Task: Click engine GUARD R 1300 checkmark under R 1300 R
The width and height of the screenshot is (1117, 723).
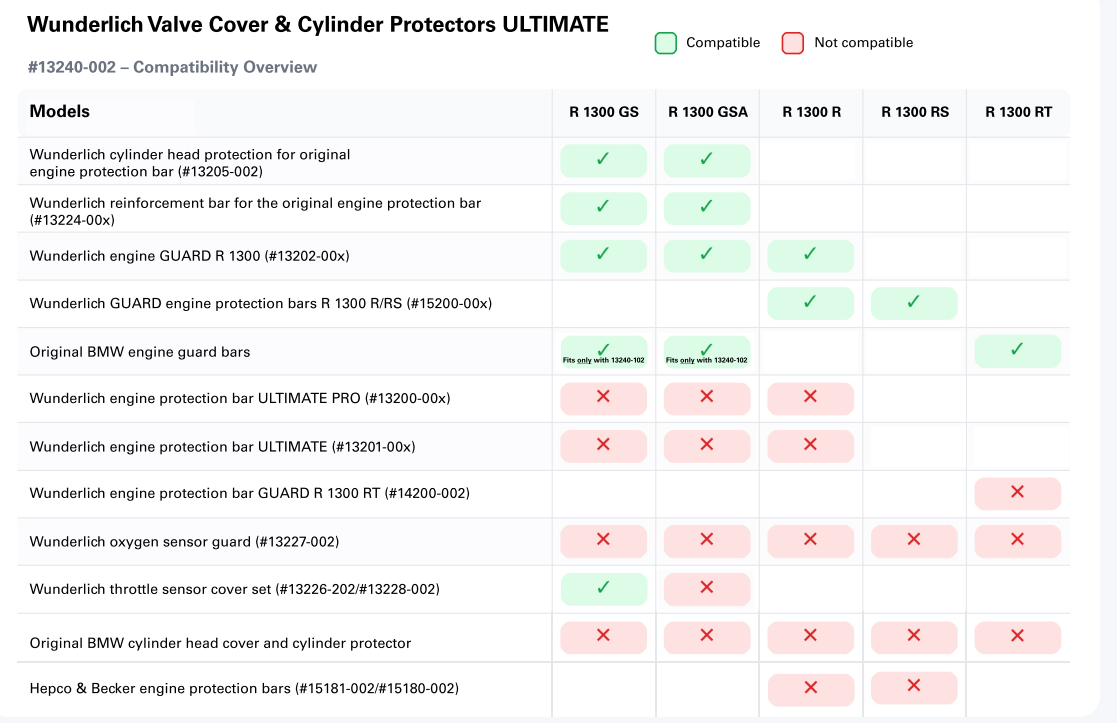Action: coord(810,256)
